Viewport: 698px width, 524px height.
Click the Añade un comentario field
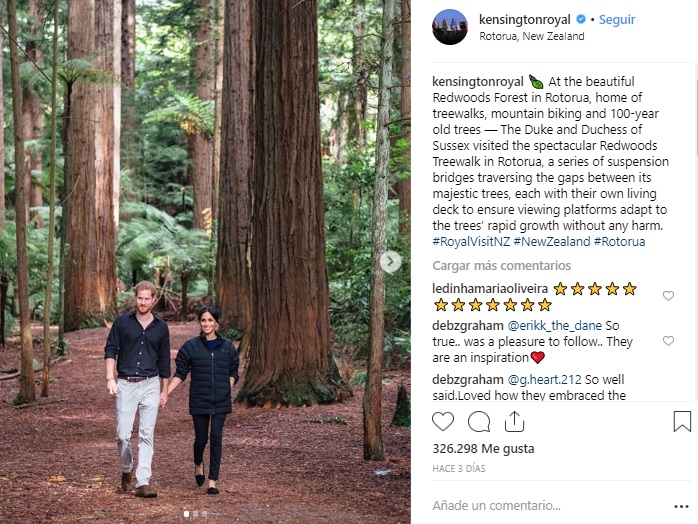(540, 506)
